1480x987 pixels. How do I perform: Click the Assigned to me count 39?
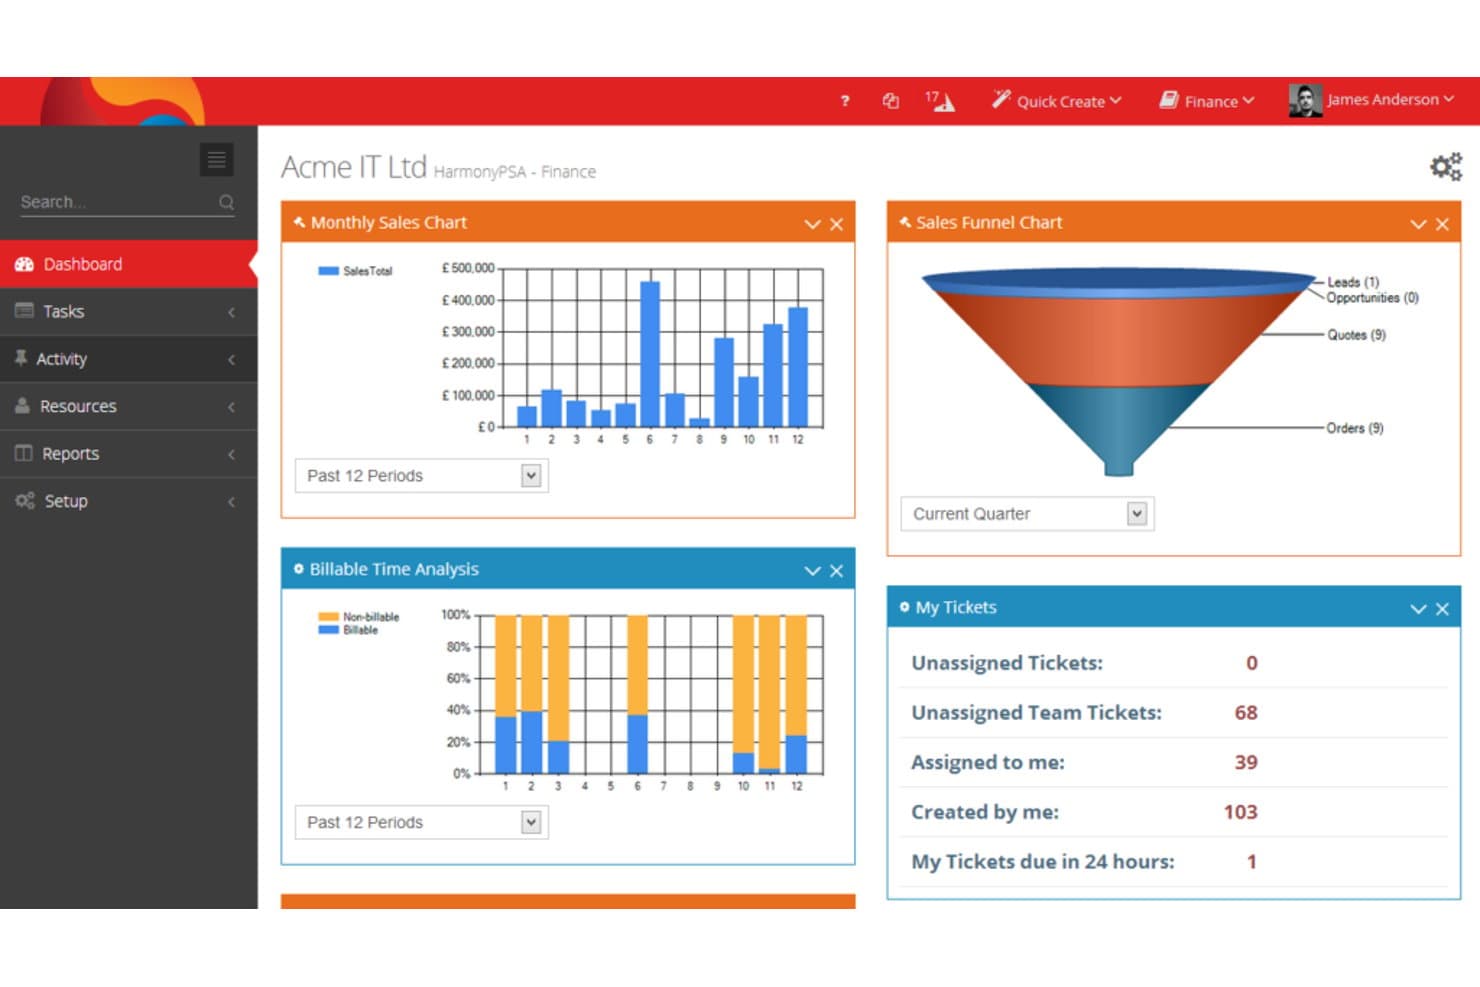pos(1246,763)
